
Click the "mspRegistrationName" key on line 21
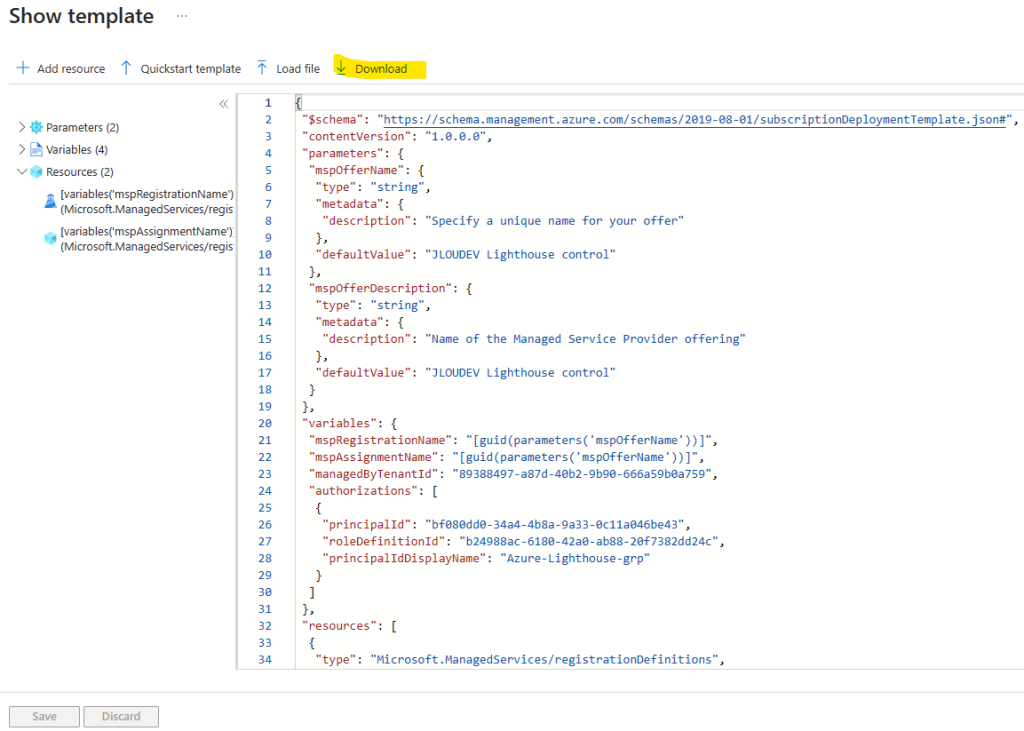coord(381,440)
